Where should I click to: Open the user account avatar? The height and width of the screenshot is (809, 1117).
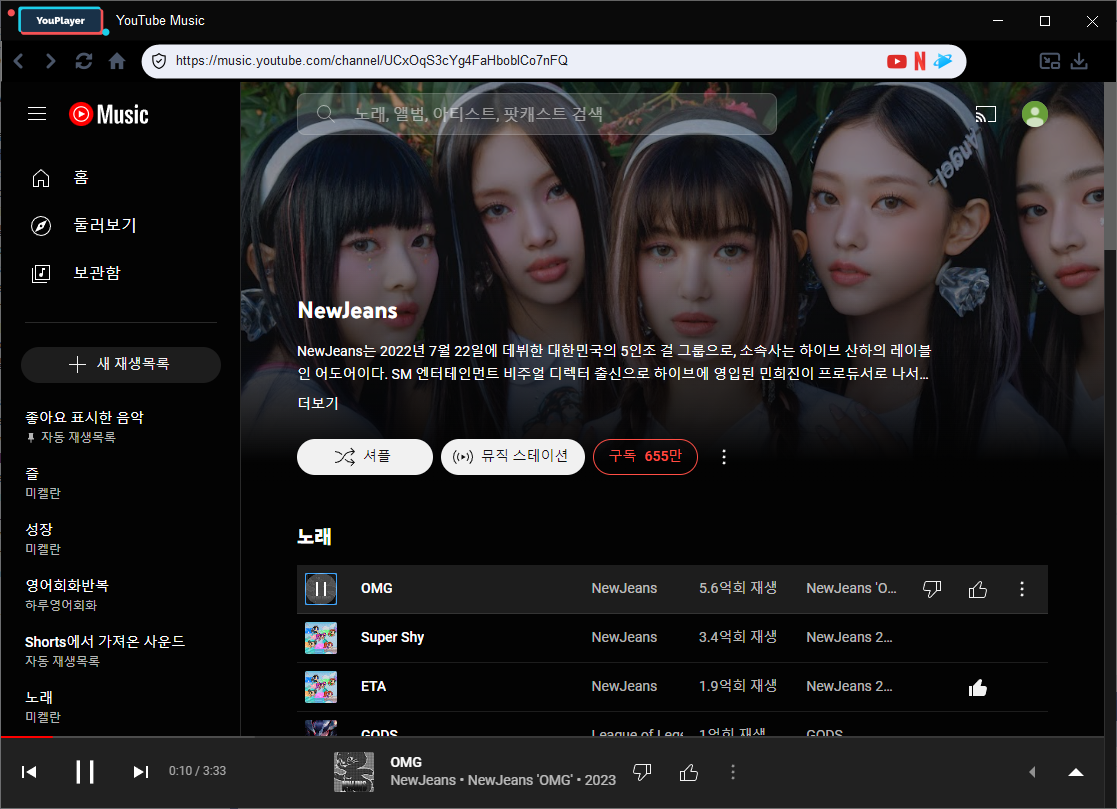point(1035,114)
